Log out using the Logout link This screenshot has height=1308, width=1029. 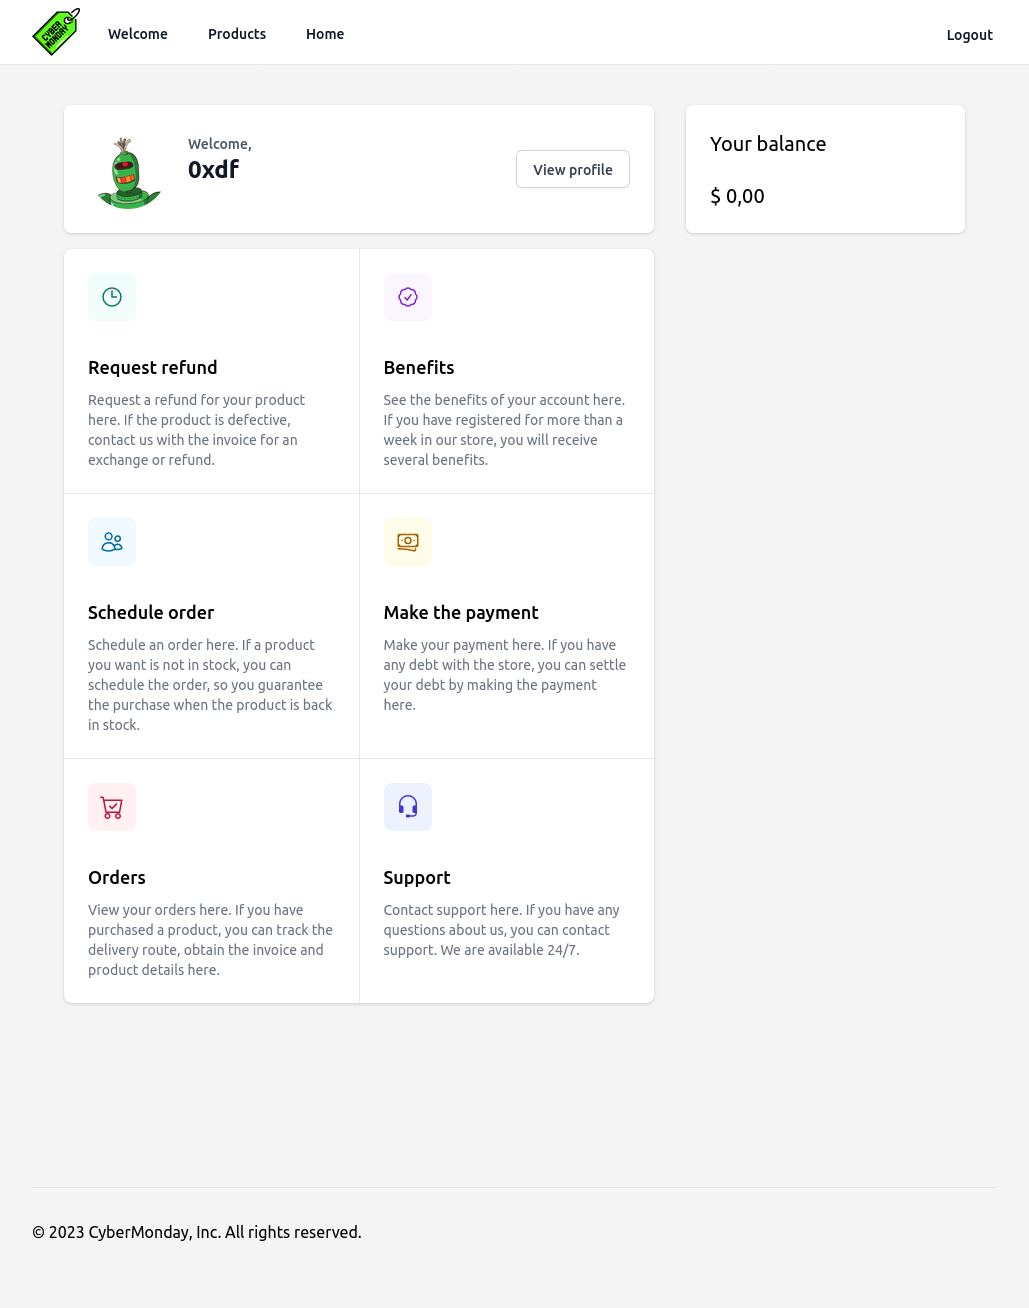tap(969, 35)
